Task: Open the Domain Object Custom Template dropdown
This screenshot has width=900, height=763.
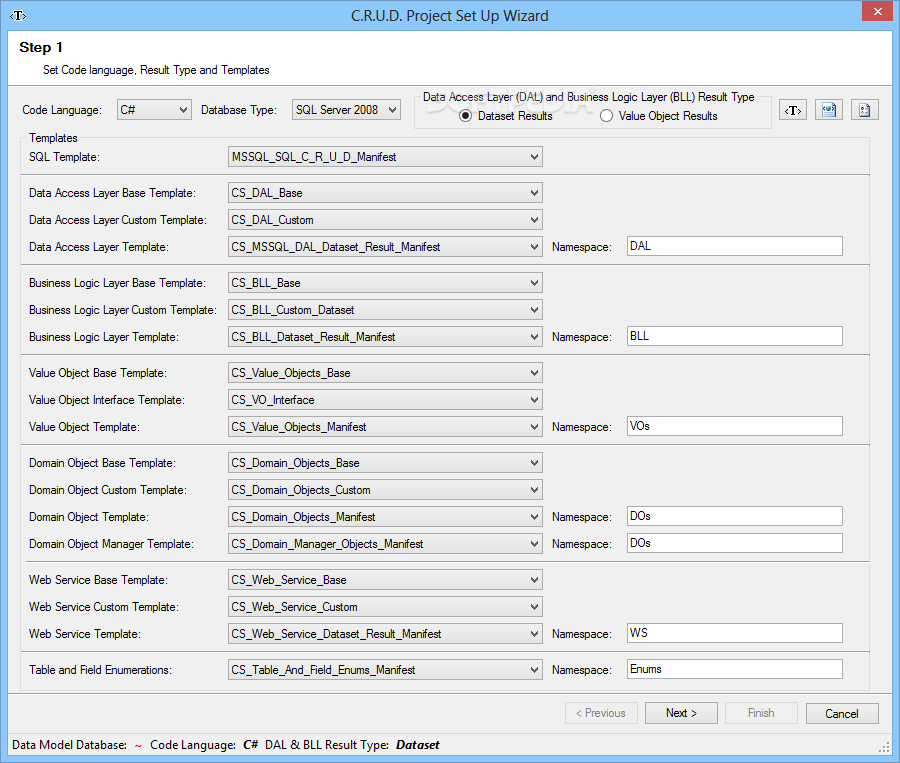Action: pyautogui.click(x=385, y=490)
